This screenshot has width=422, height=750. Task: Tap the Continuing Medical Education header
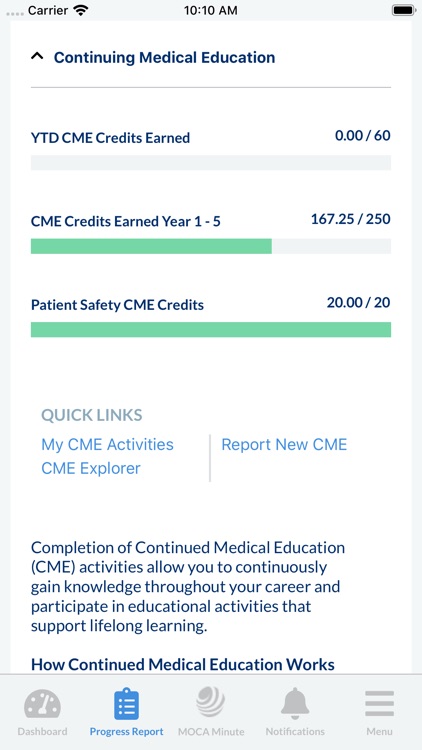tap(164, 57)
